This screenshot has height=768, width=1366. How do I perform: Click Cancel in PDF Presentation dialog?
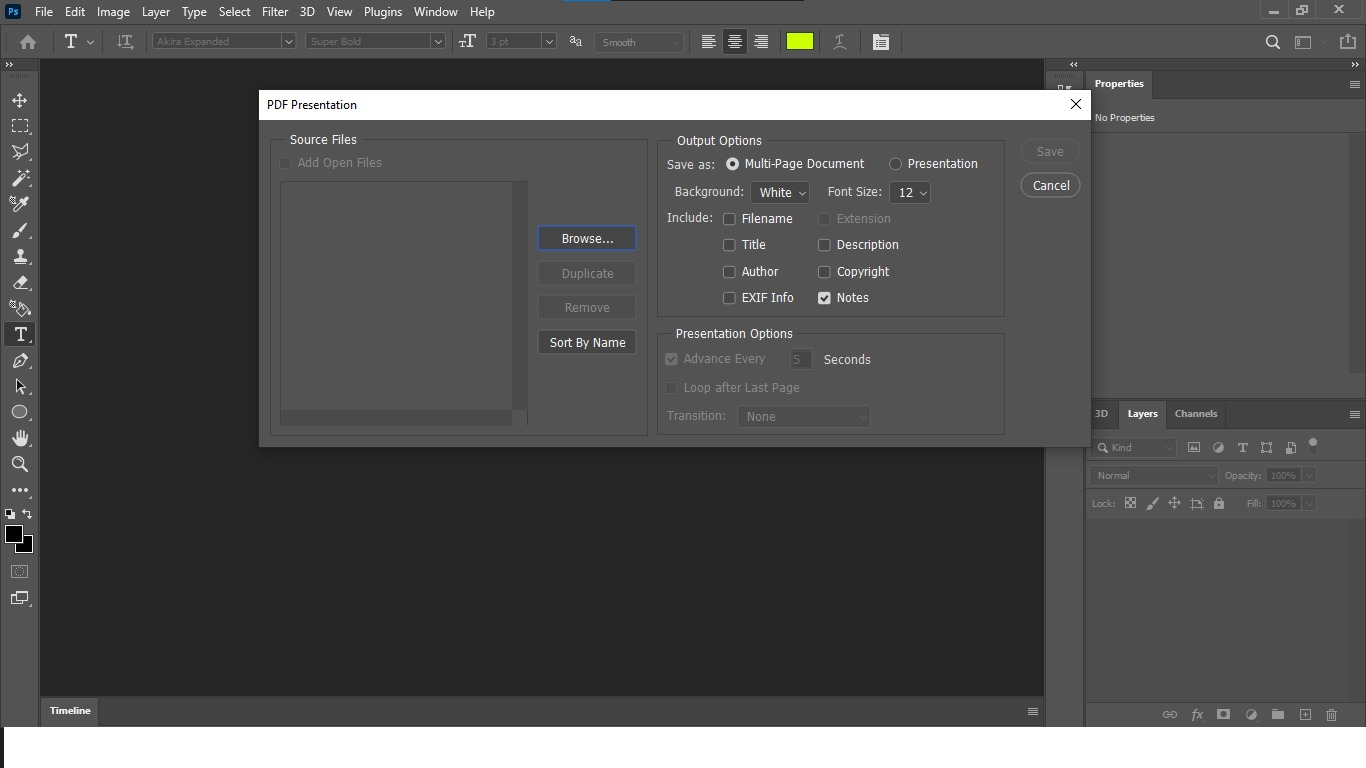point(1051,186)
